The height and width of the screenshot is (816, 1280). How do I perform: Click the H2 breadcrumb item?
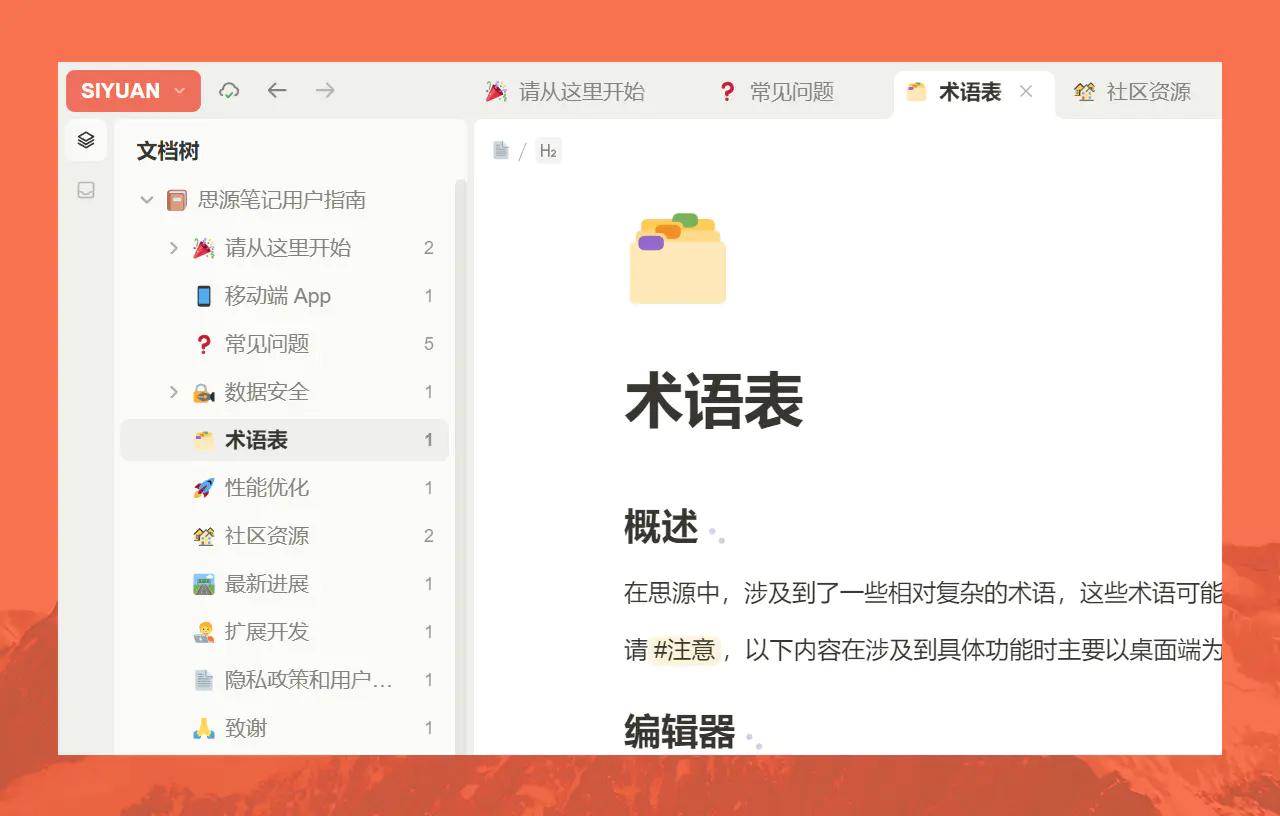click(x=548, y=151)
